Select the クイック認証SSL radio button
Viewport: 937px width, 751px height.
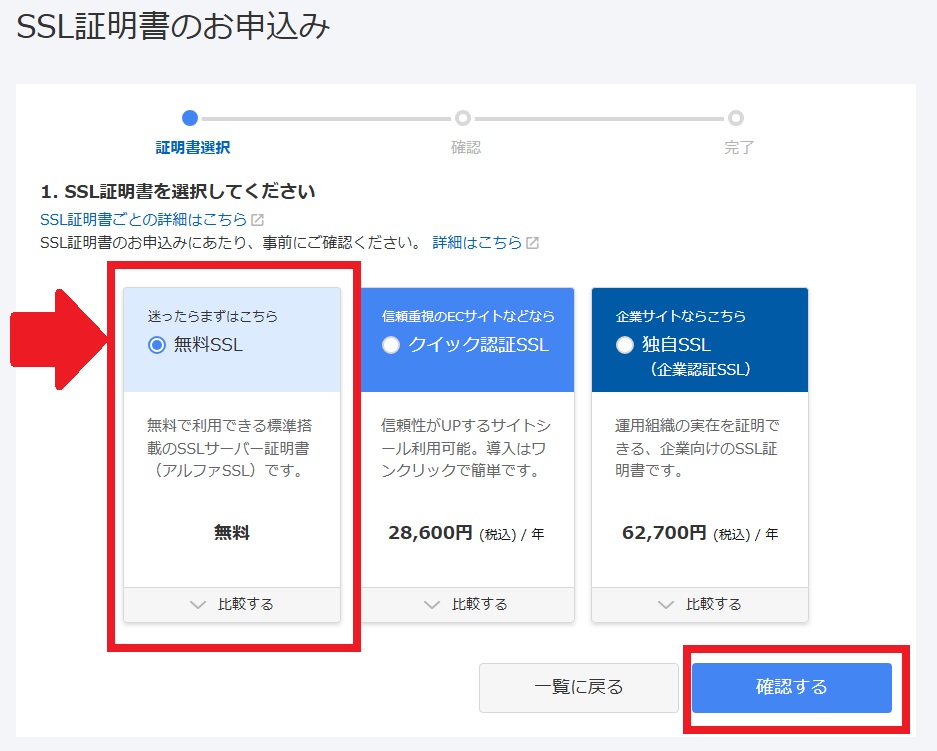pos(391,345)
